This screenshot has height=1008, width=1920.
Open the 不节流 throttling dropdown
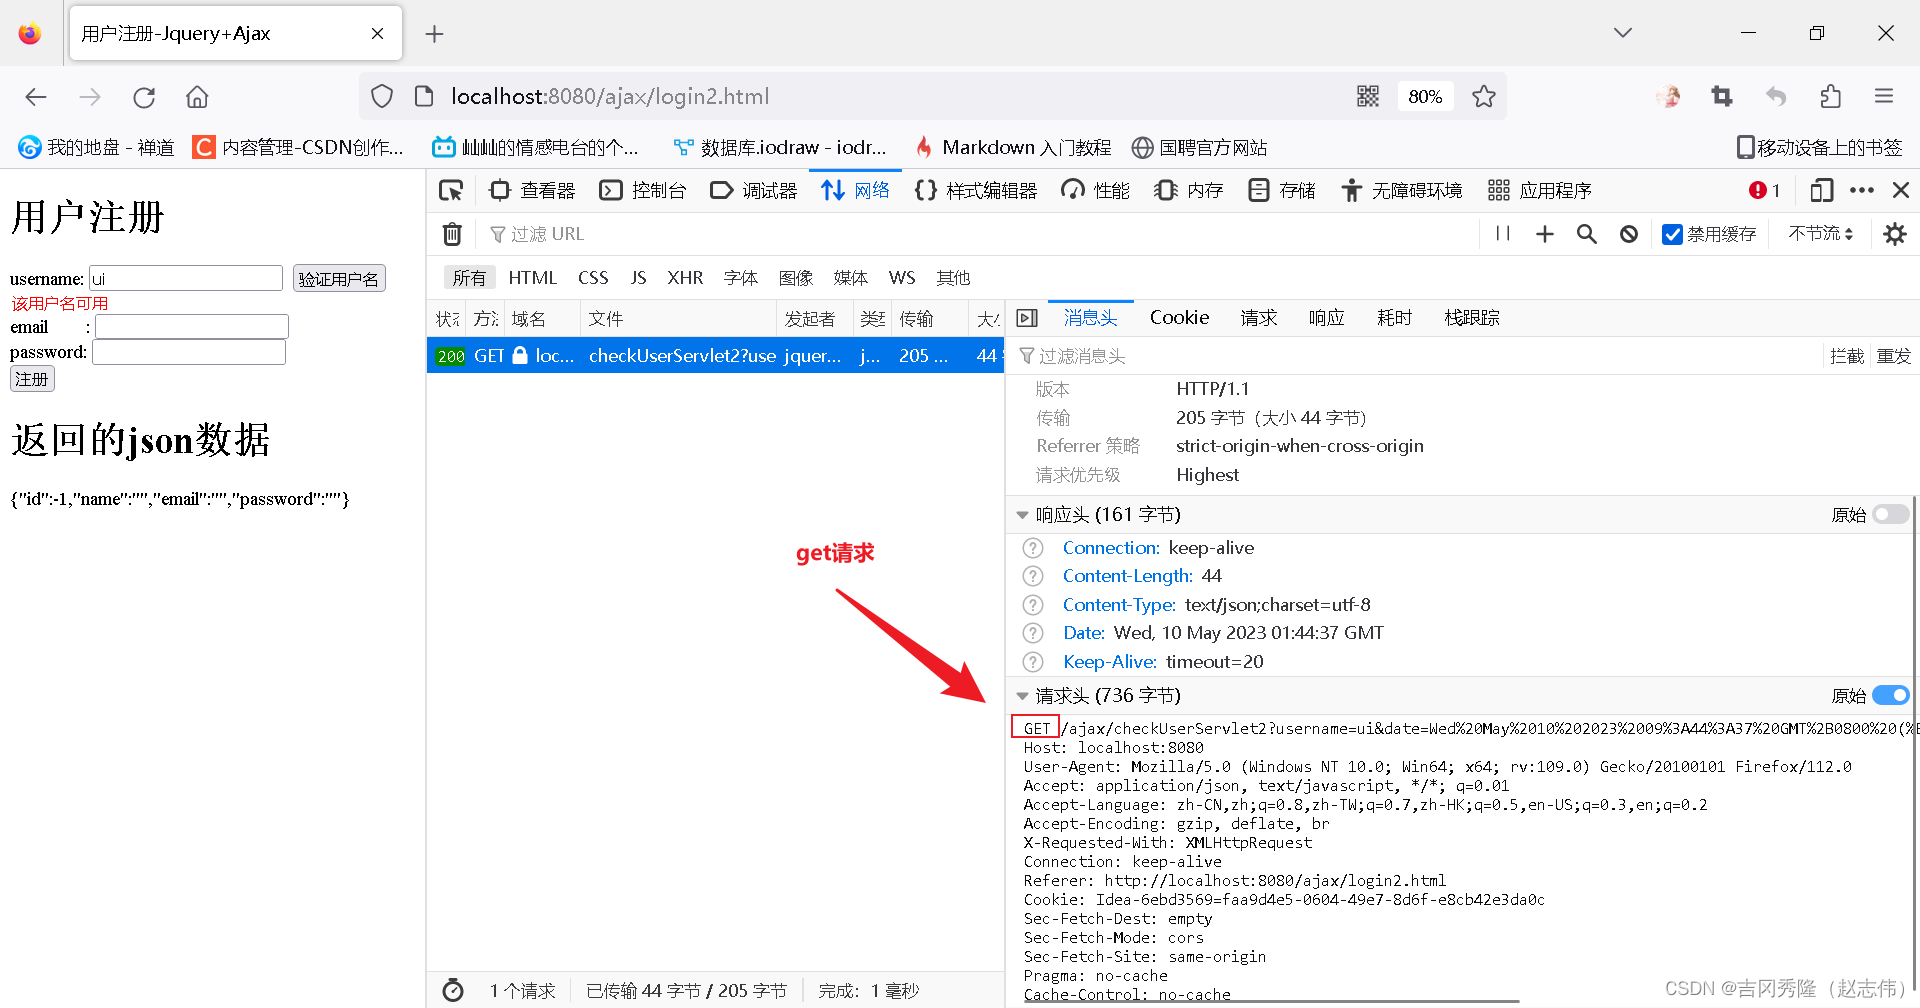(x=1820, y=233)
